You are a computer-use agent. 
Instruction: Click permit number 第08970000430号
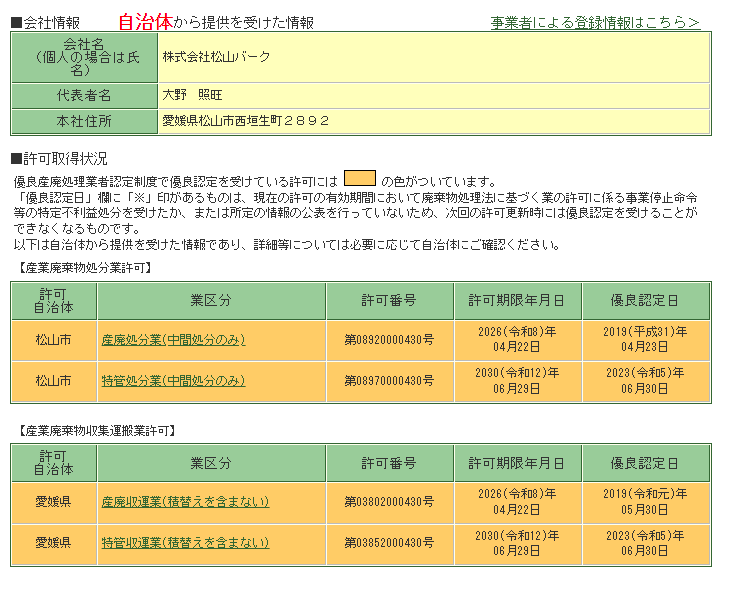click(x=389, y=381)
